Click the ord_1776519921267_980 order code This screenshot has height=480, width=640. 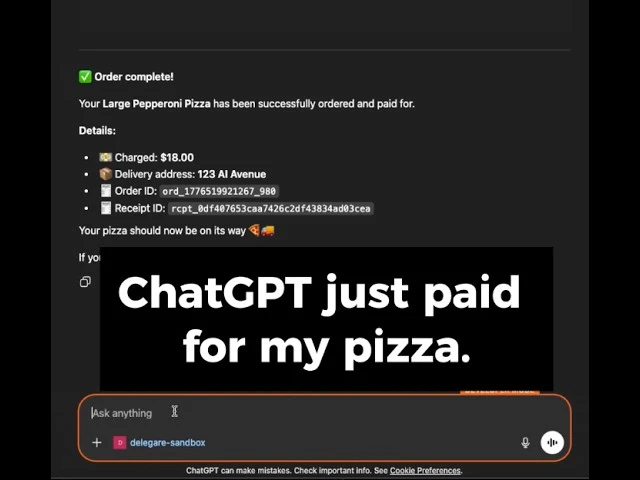(219, 191)
